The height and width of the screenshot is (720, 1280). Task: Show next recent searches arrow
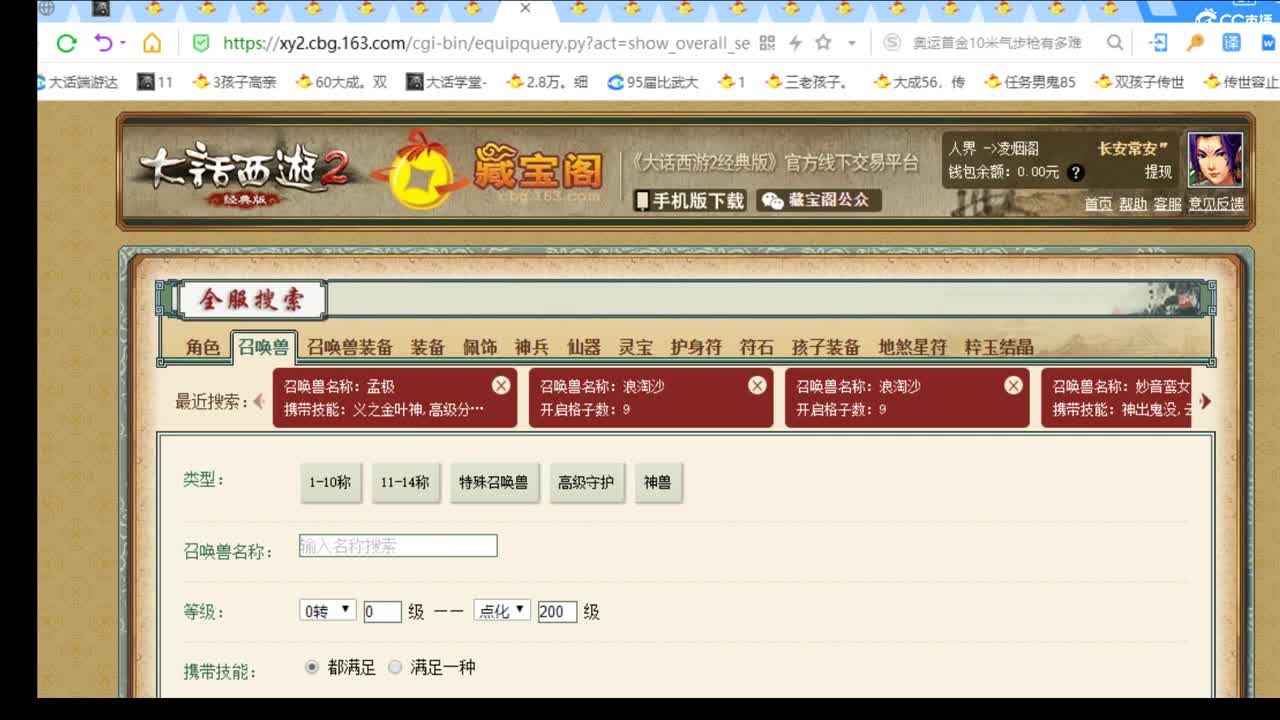click(x=1205, y=401)
